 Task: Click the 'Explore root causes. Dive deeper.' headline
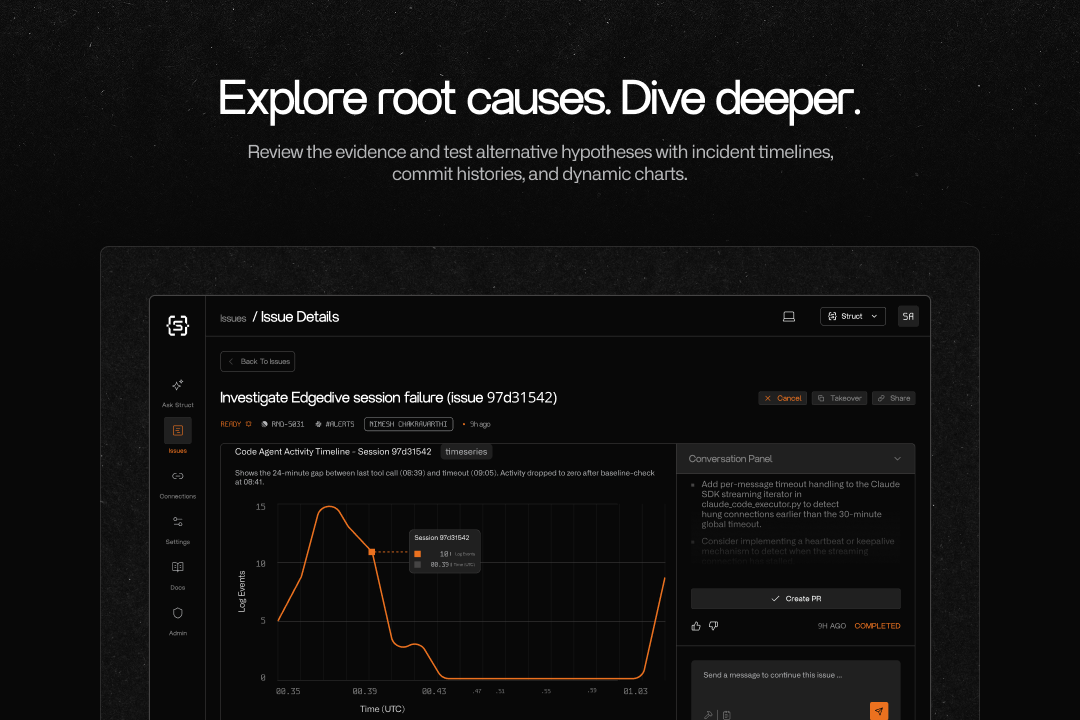click(x=540, y=99)
